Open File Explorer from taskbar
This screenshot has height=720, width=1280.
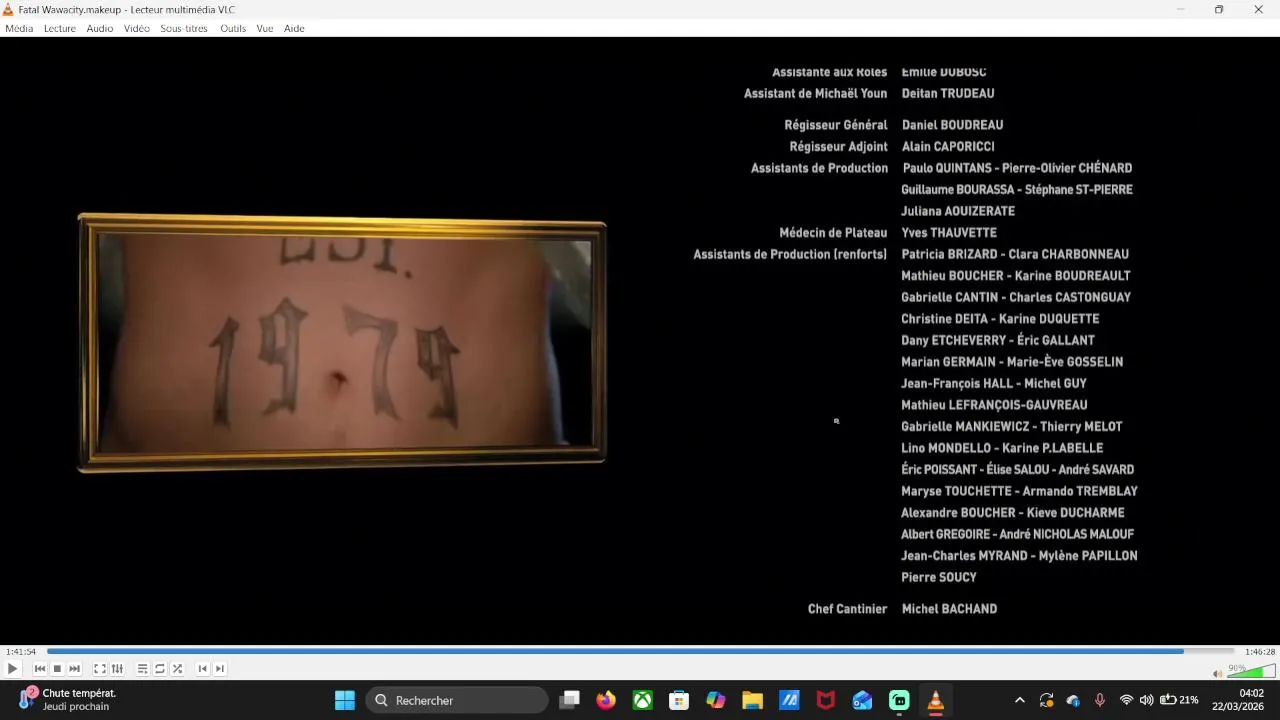coord(752,700)
